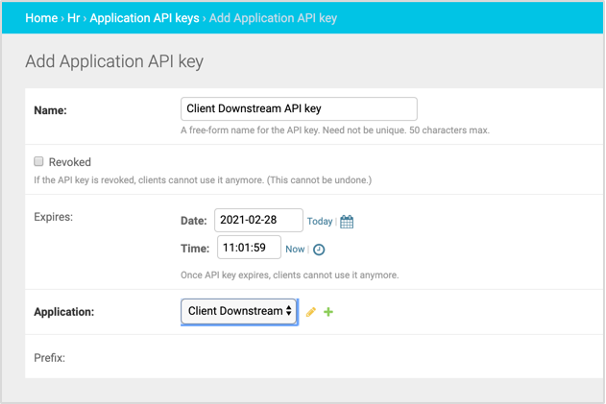Expand the Client Downstream application dropdown
The height and width of the screenshot is (404, 606).
click(239, 312)
